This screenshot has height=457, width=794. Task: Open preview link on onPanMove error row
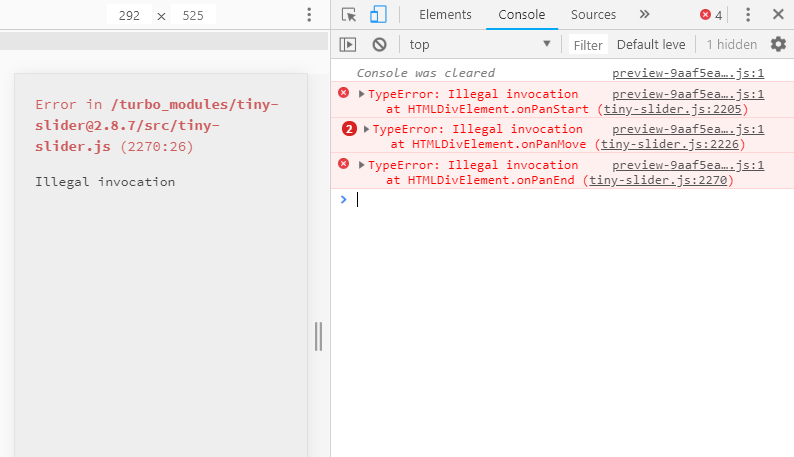[688, 129]
